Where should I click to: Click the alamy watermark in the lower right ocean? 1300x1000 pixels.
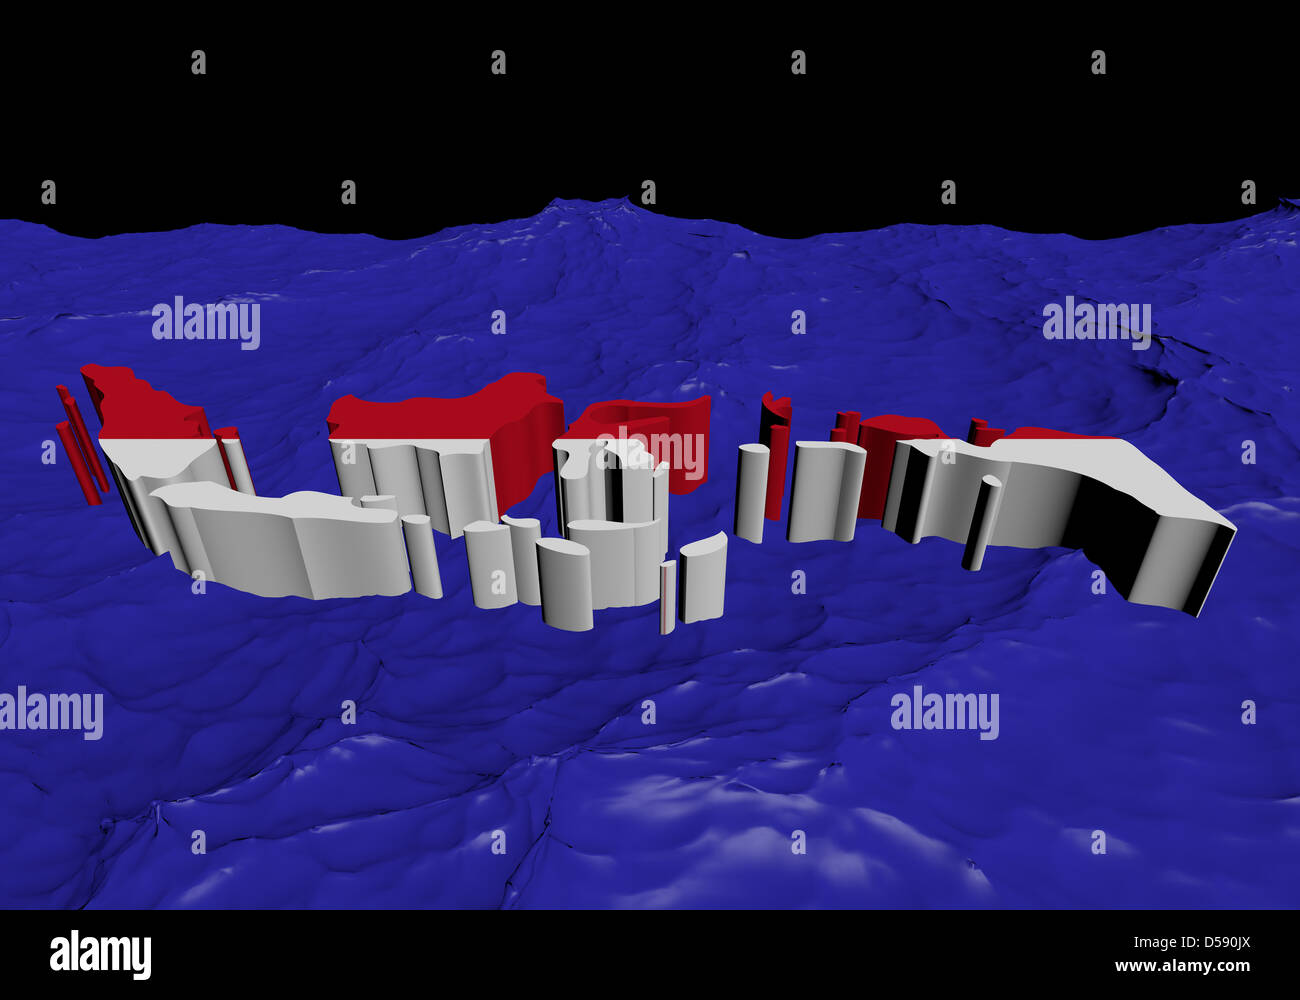pyautogui.click(x=944, y=712)
